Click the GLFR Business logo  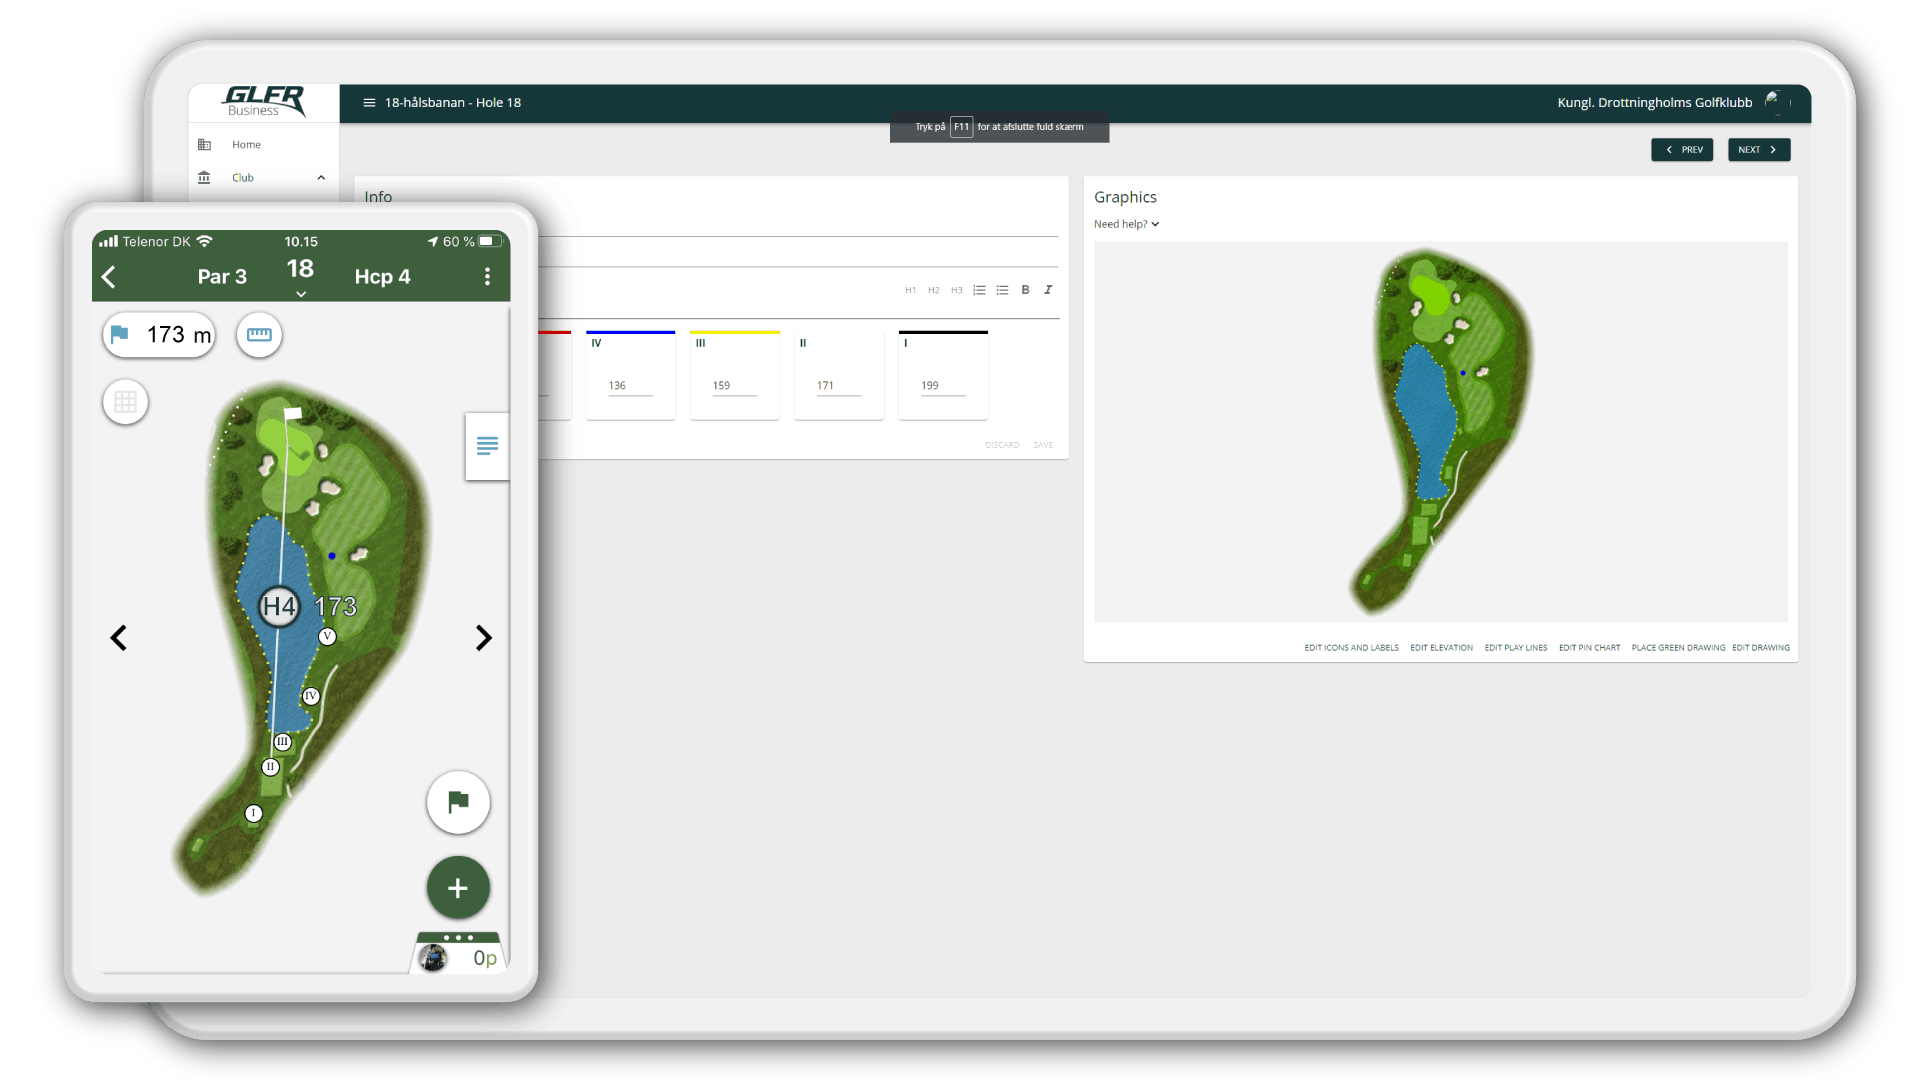pos(264,102)
